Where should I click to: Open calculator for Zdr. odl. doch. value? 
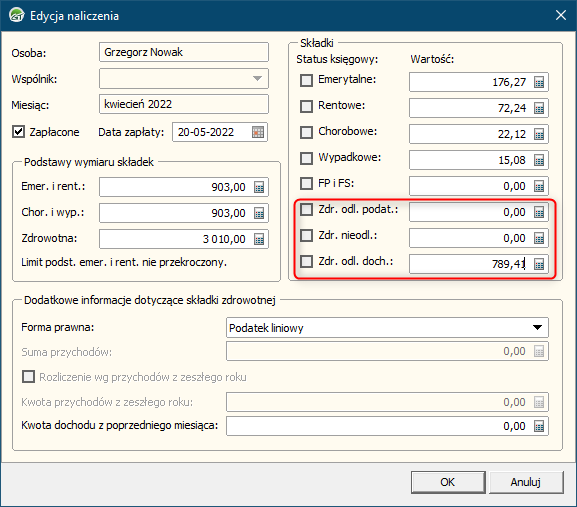(x=539, y=264)
